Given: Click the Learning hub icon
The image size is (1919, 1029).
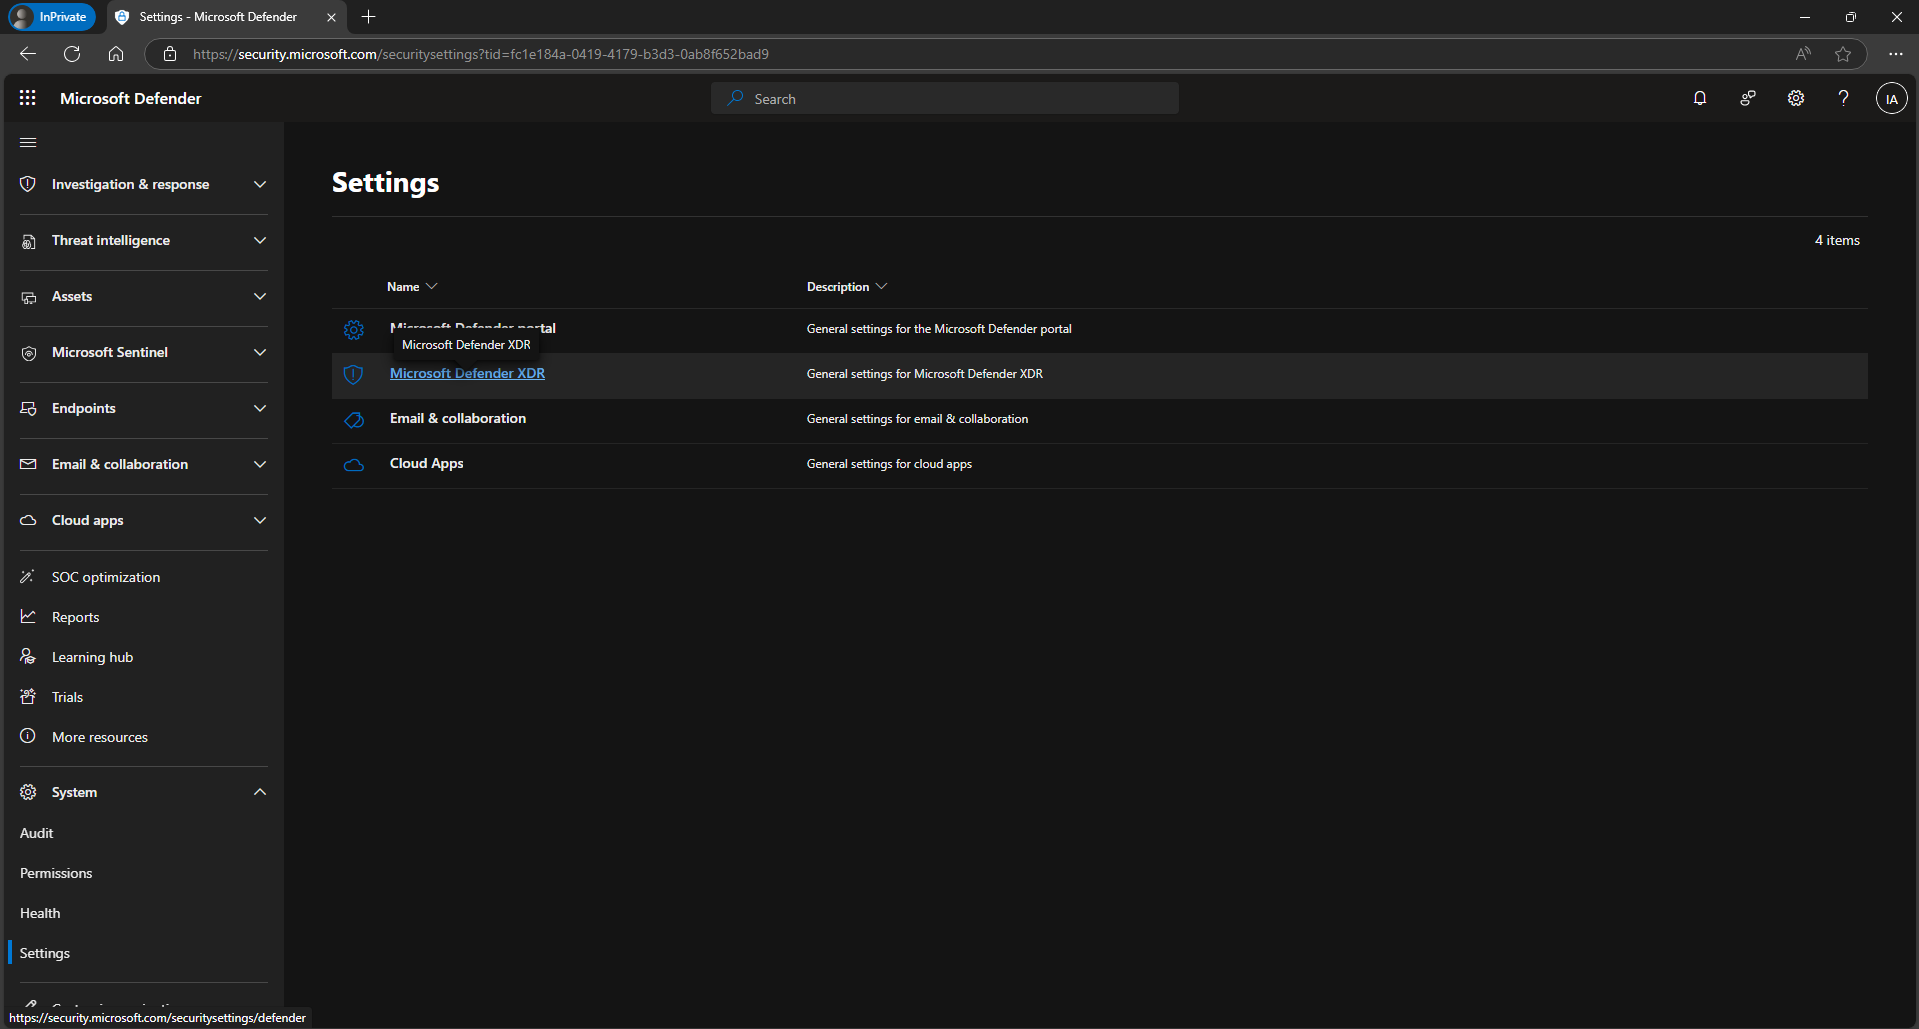Looking at the screenshot, I should pyautogui.click(x=28, y=657).
